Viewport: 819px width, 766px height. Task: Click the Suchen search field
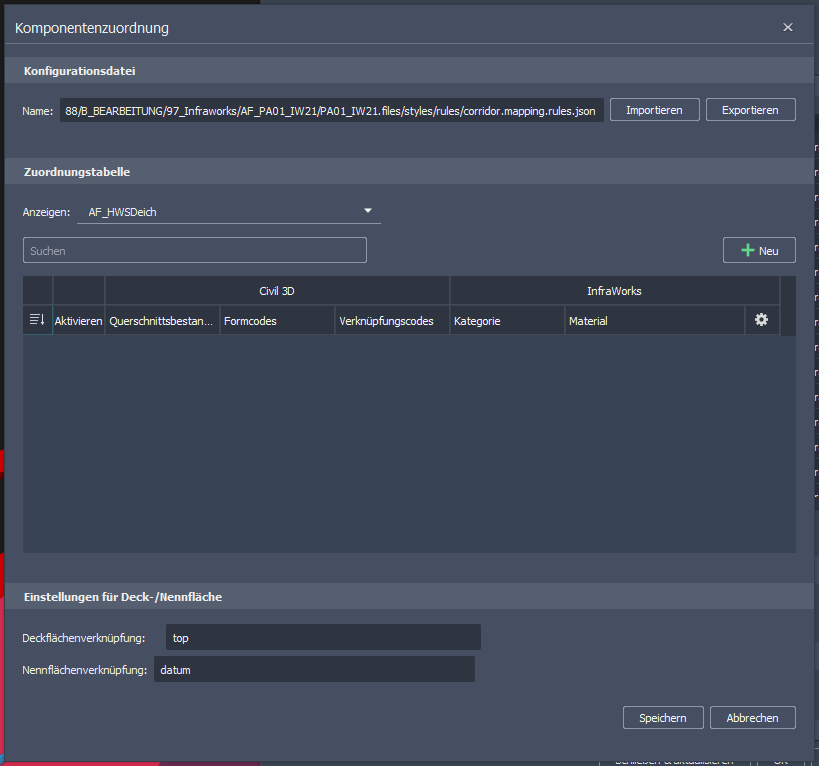point(195,250)
